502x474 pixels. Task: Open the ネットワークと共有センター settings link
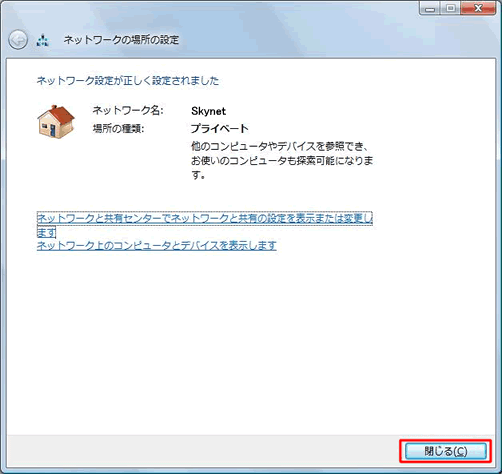pyautogui.click(x=204, y=218)
